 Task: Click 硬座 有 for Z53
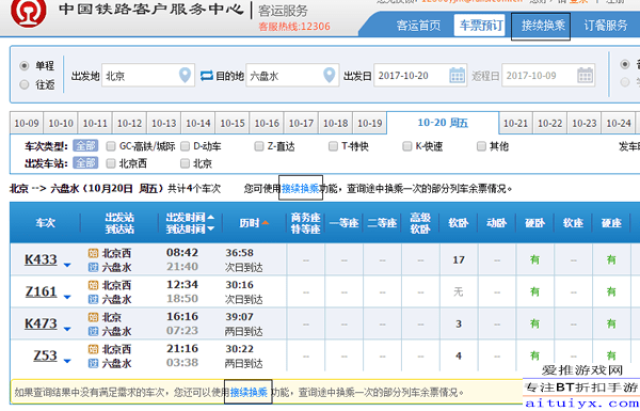pyautogui.click(x=611, y=355)
